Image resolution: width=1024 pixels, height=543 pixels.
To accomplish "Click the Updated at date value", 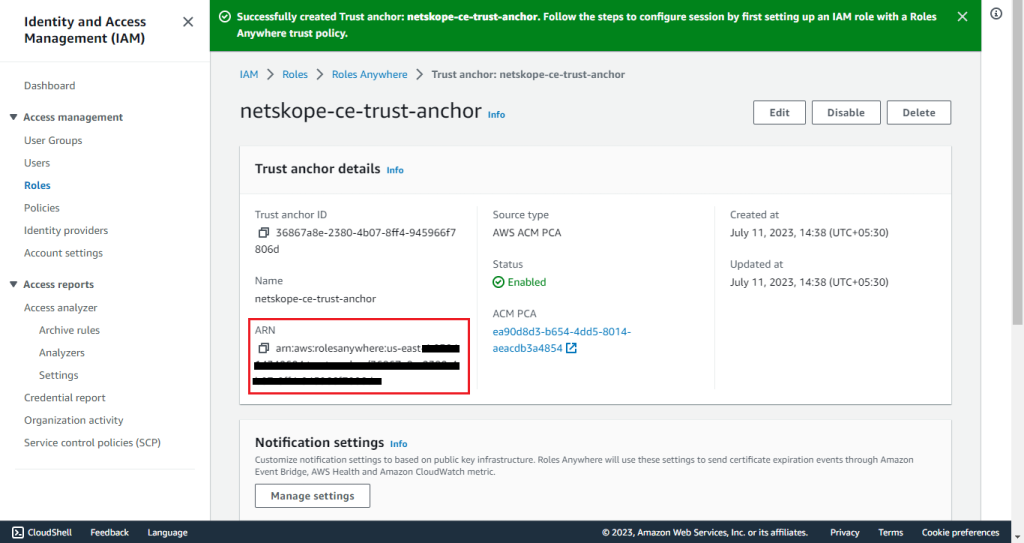I will coord(809,282).
